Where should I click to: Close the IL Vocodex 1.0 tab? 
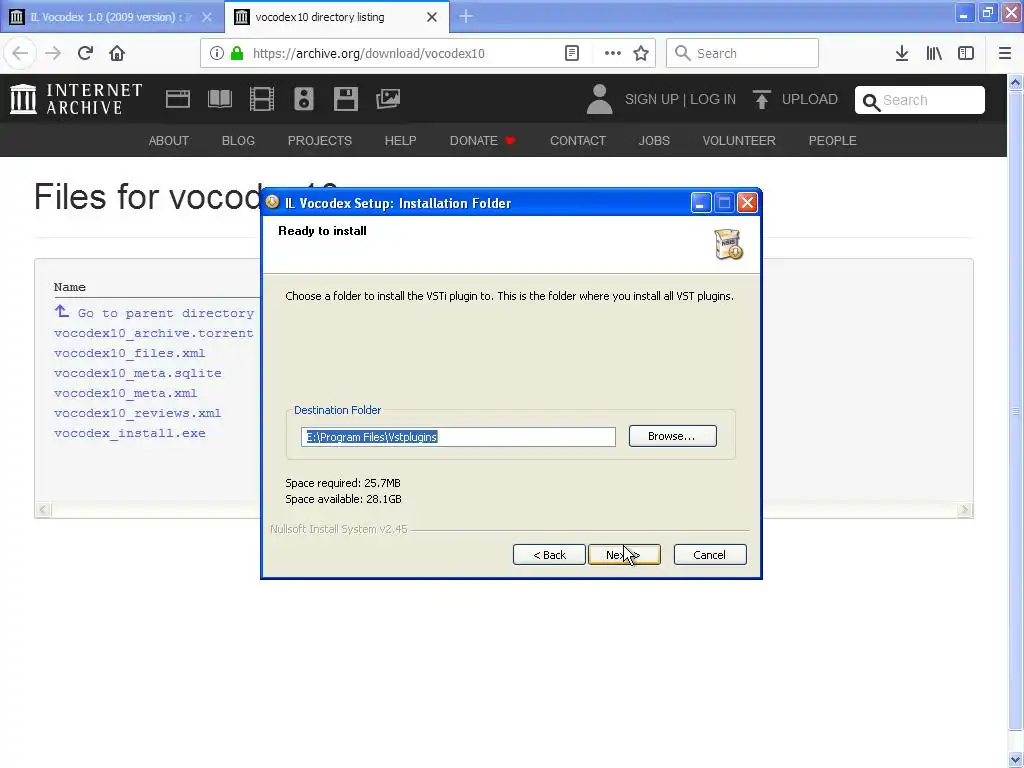(207, 17)
